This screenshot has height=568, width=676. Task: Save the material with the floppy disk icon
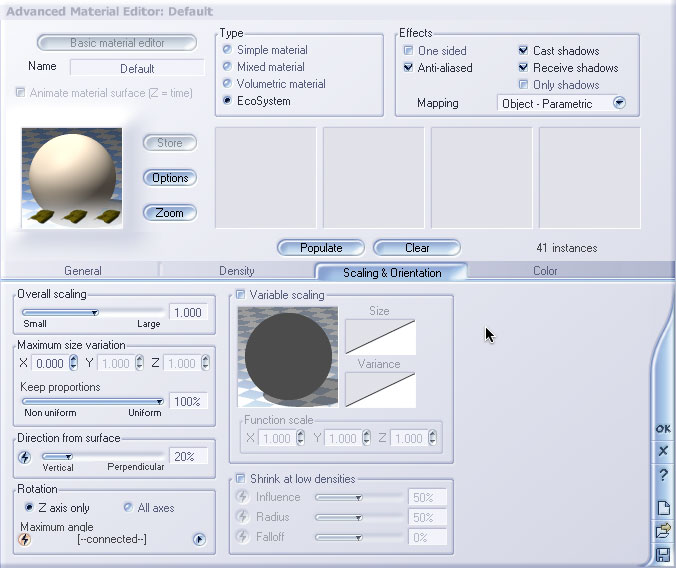(x=662, y=554)
